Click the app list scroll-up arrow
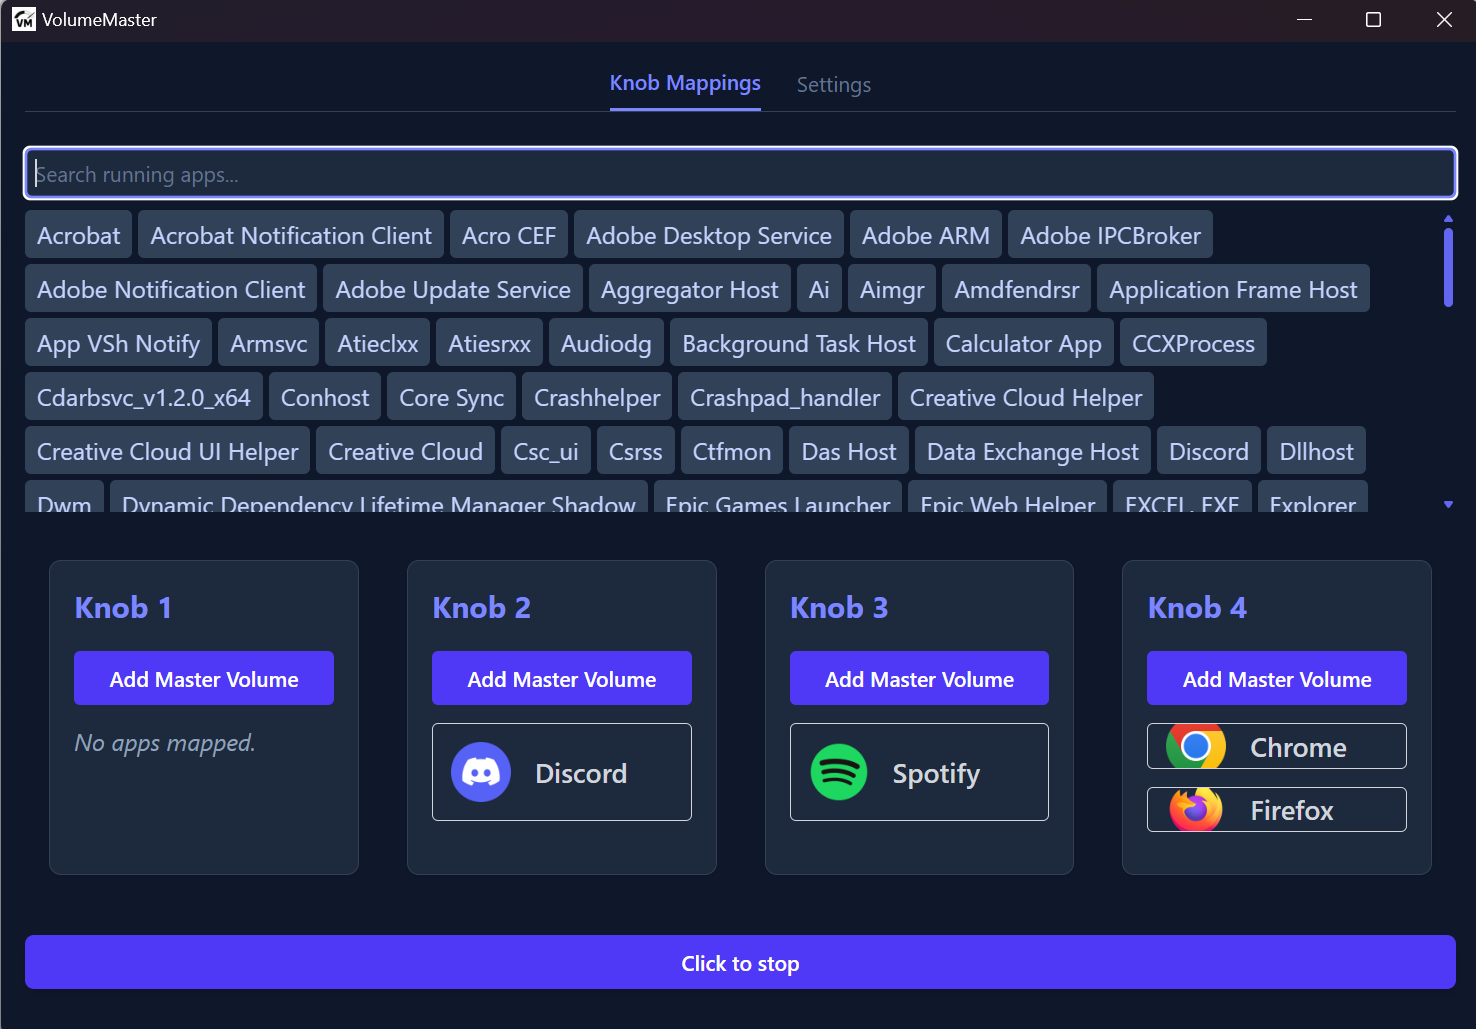The image size is (1476, 1029). (1448, 218)
